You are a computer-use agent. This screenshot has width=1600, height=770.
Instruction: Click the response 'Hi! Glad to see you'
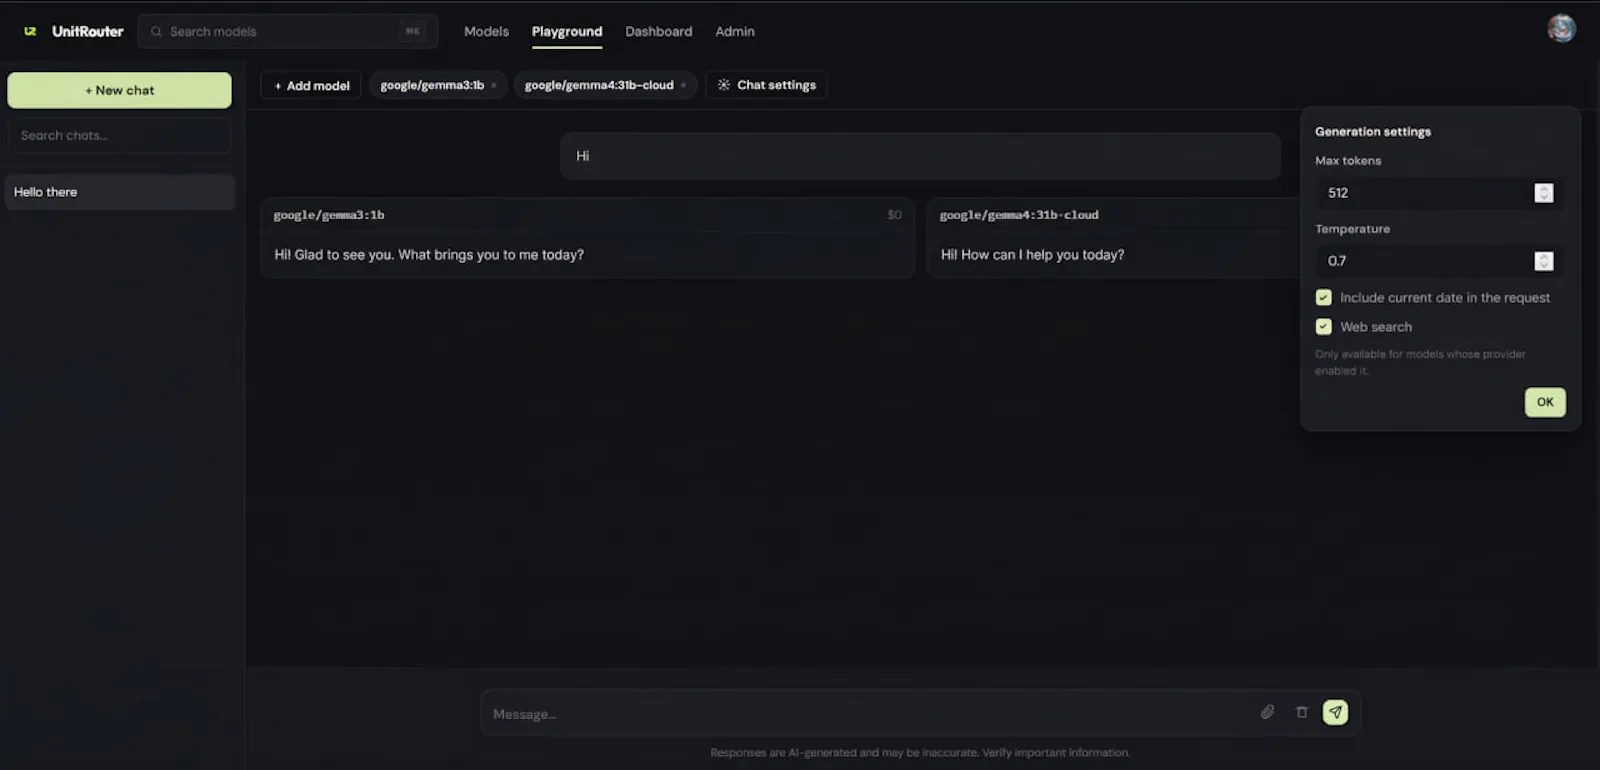coord(429,255)
